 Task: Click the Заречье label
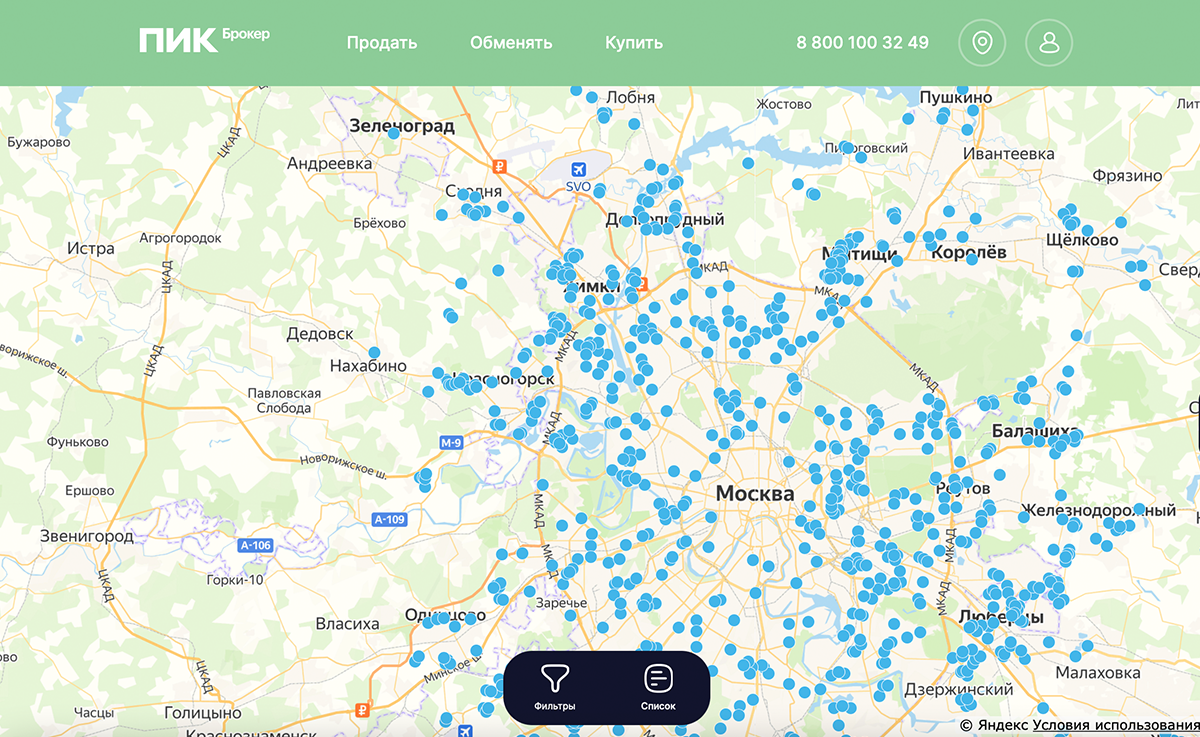pos(561,603)
